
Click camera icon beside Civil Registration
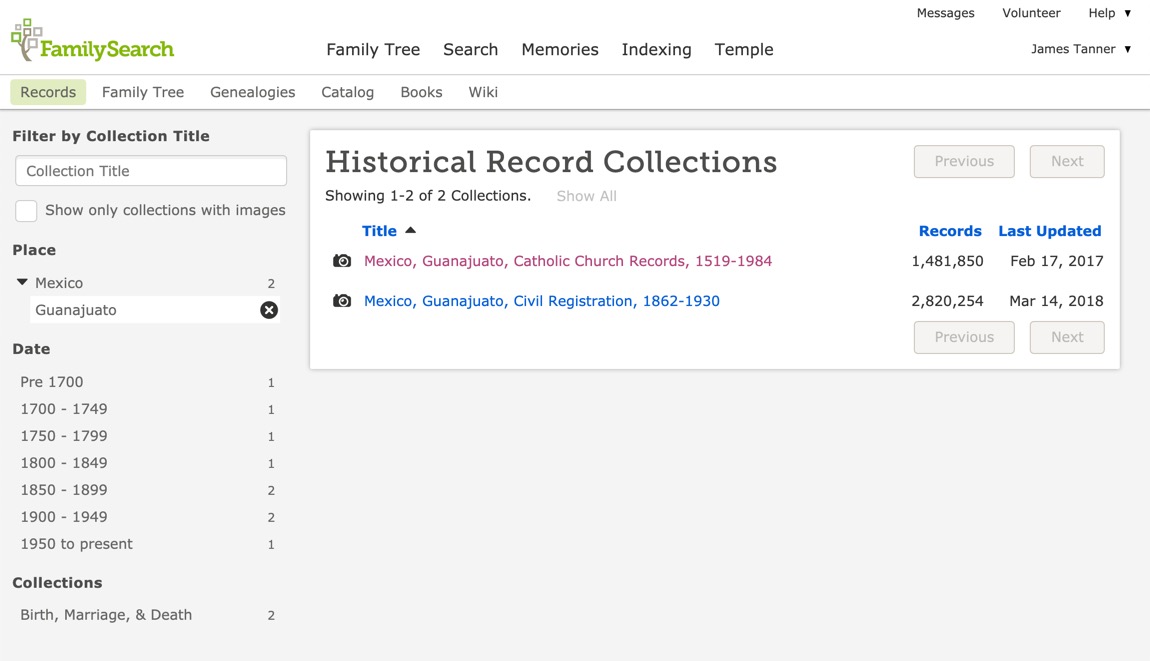coord(342,301)
